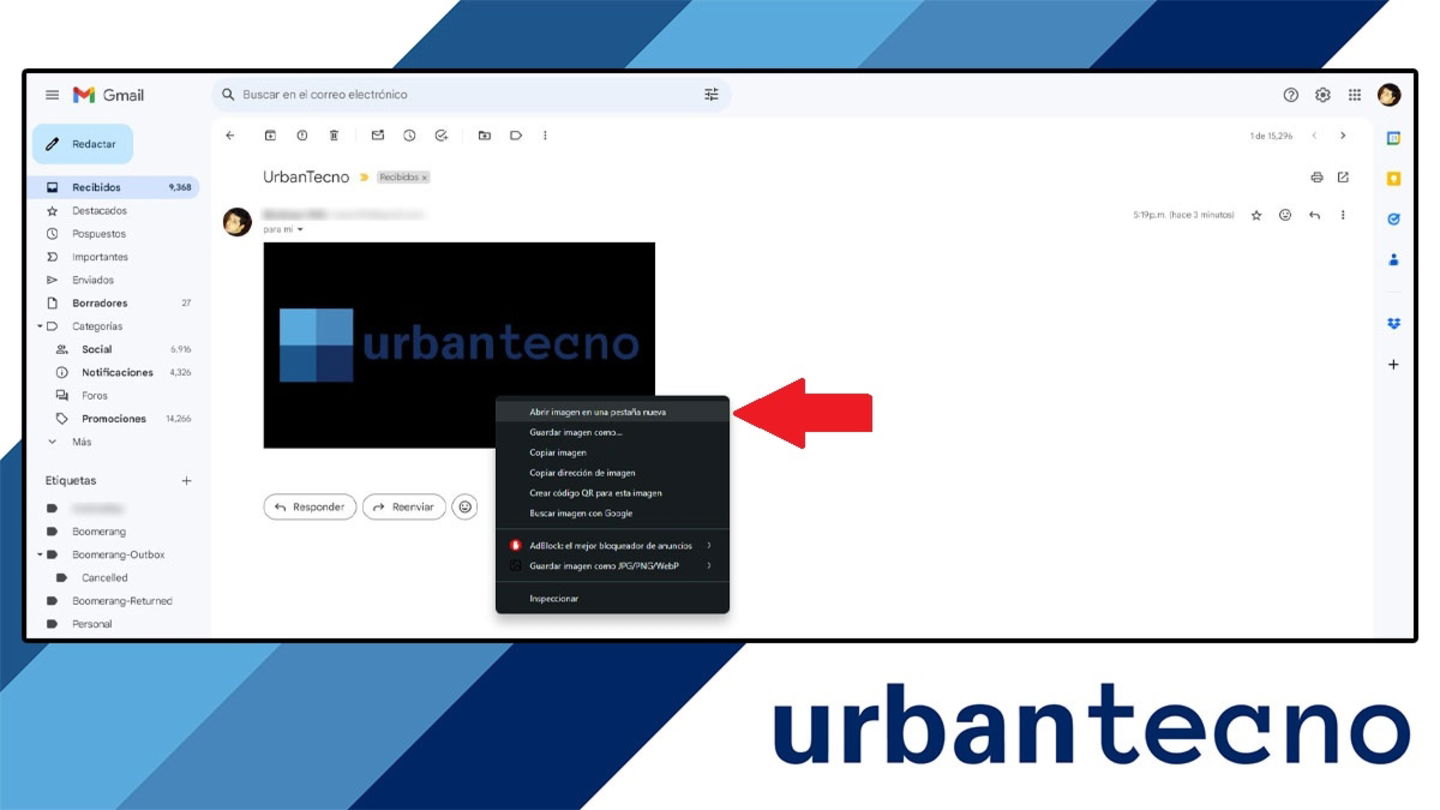This screenshot has height=810, width=1440.
Task: Open email in a new window
Action: pos(1343,177)
